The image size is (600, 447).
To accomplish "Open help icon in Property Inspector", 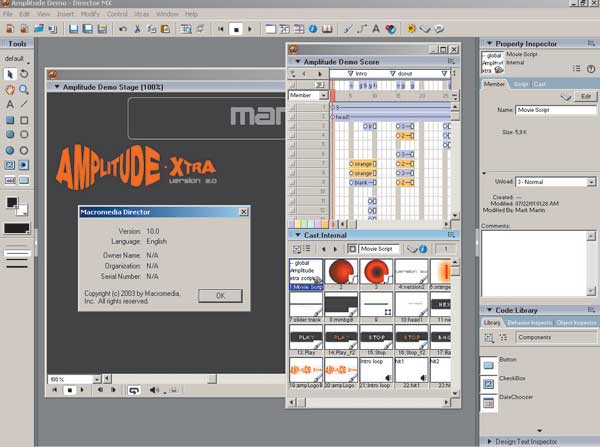I will pos(591,69).
